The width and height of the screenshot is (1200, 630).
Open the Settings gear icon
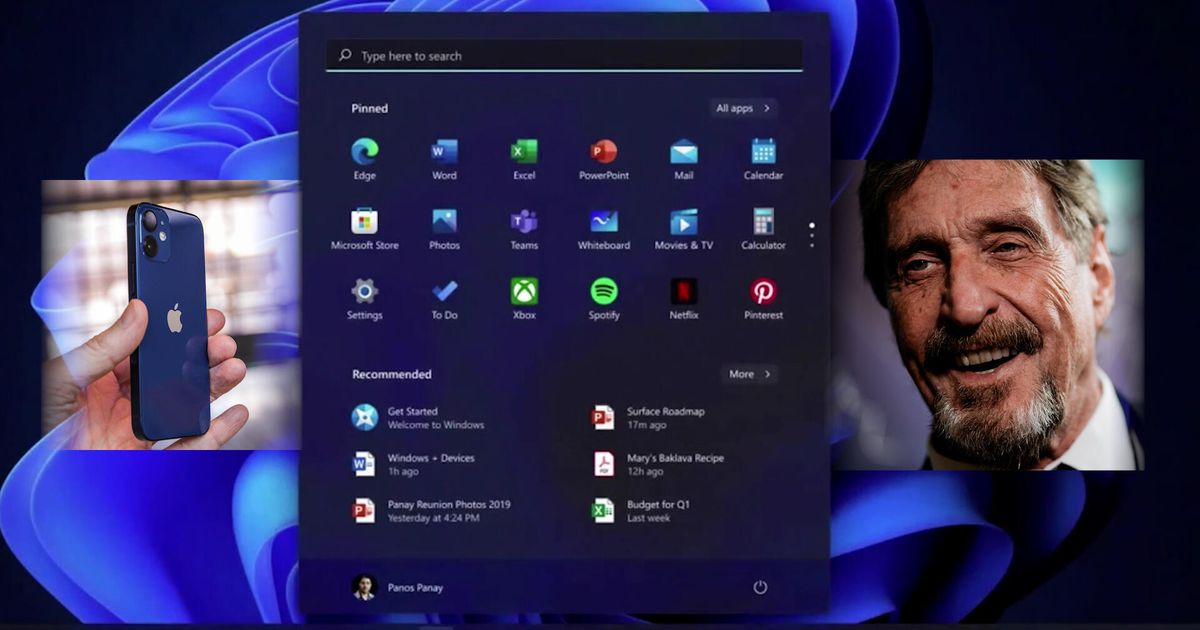pyautogui.click(x=364, y=292)
